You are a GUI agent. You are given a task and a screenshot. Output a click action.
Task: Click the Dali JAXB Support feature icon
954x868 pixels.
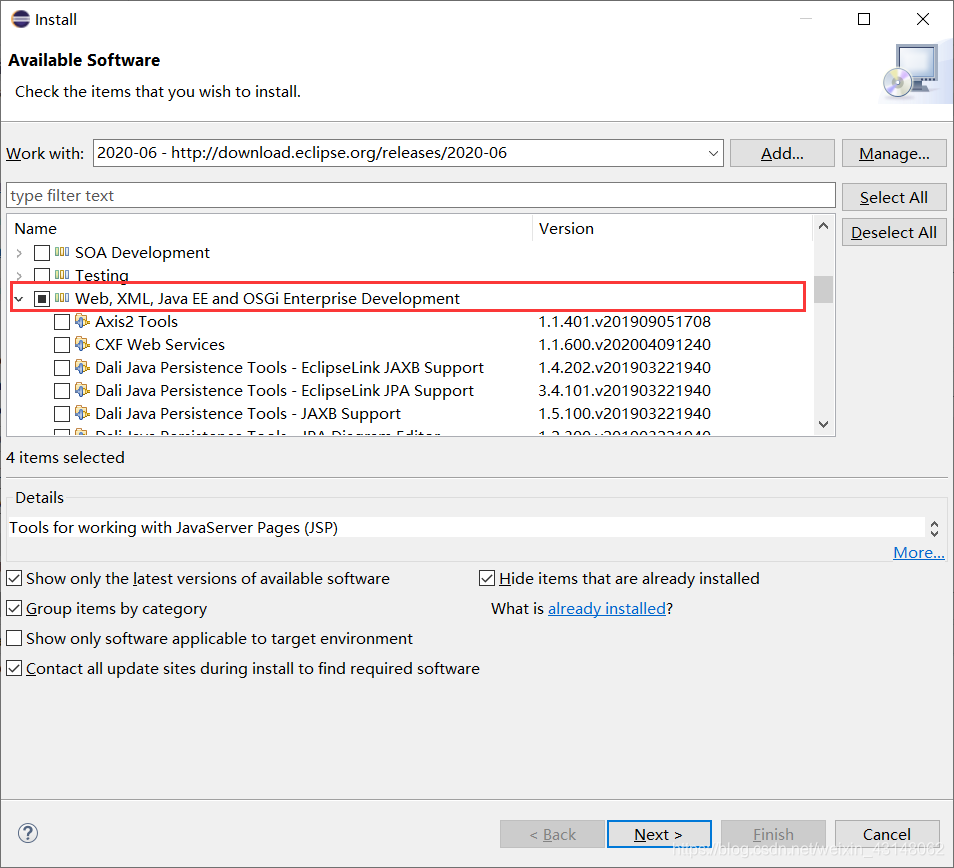click(x=82, y=413)
